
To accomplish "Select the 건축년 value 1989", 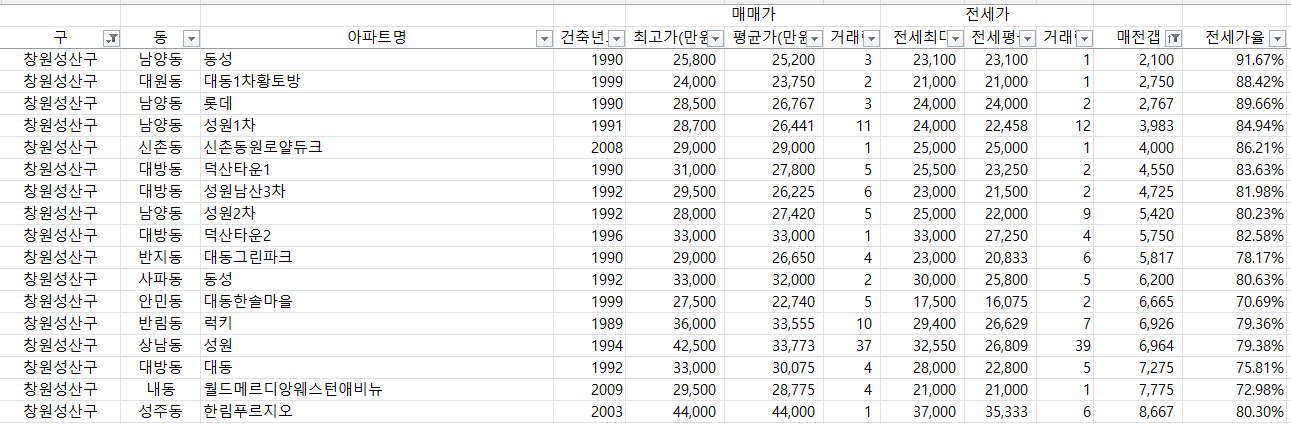I will pos(591,323).
